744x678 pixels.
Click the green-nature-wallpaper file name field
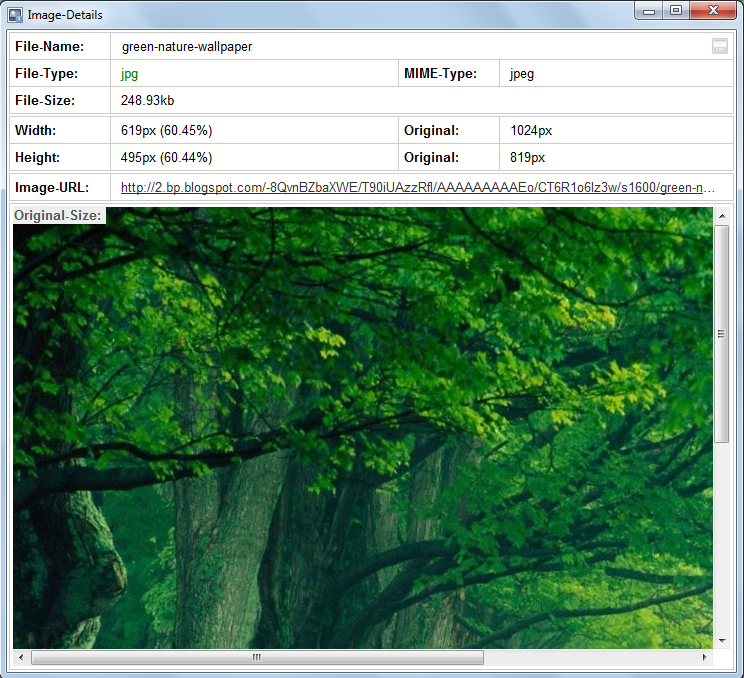tap(187, 46)
